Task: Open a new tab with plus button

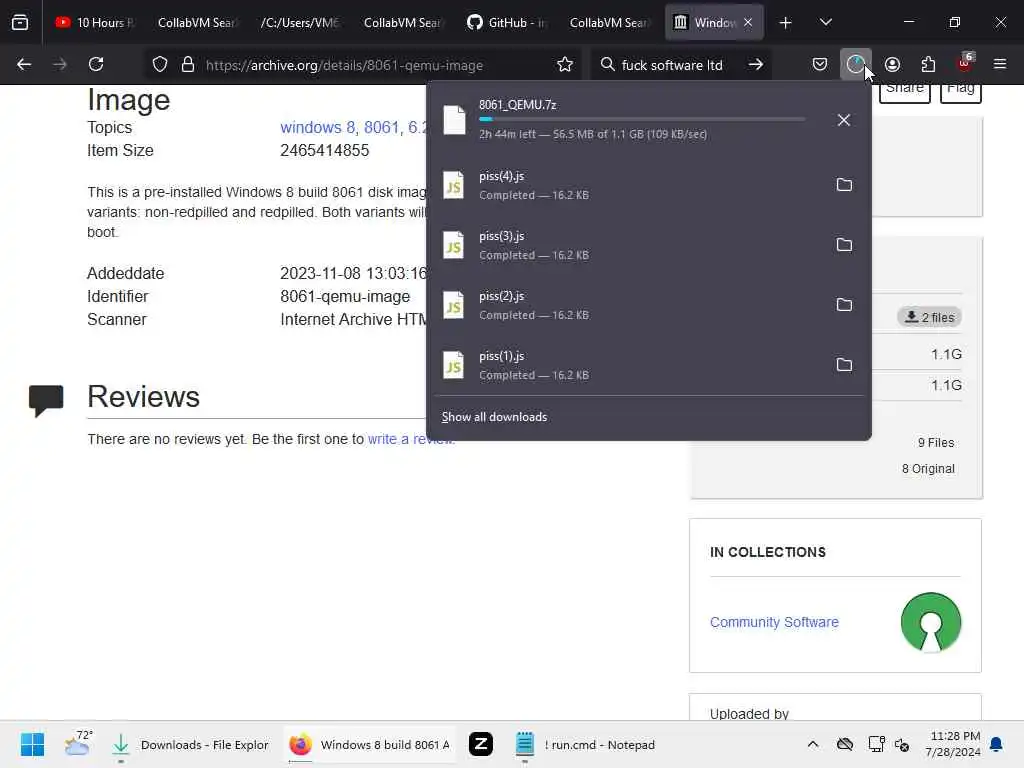Action: point(786,22)
